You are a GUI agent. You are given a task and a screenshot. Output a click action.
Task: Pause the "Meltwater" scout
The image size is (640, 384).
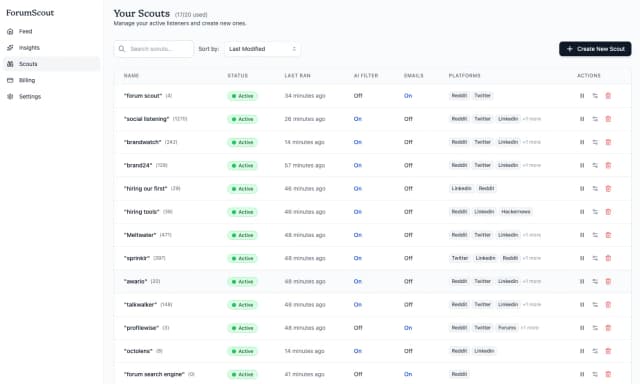pyautogui.click(x=582, y=235)
